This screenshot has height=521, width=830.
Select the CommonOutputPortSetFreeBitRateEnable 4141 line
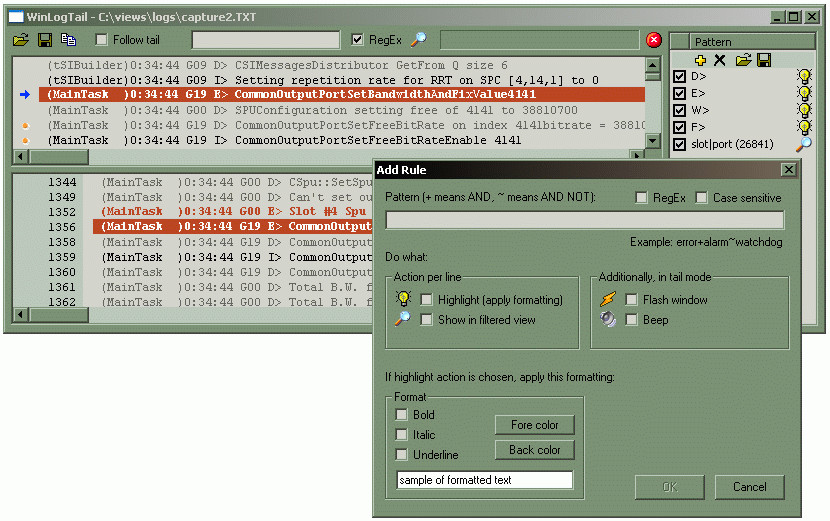[x=342, y=140]
